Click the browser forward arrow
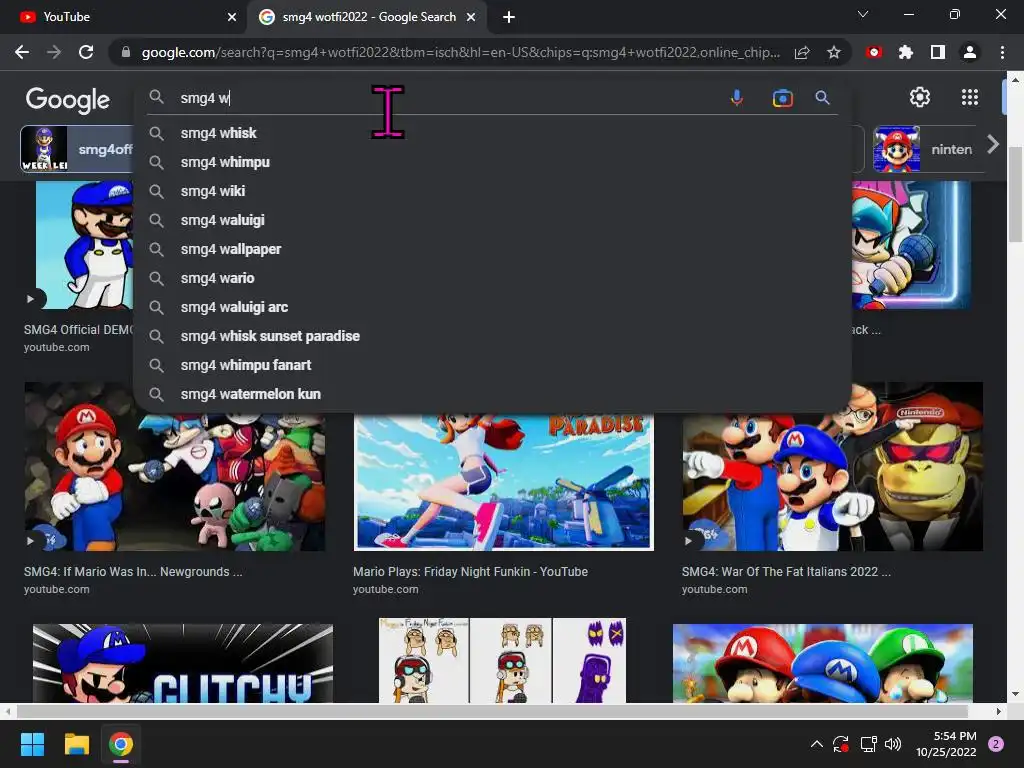 click(x=54, y=52)
